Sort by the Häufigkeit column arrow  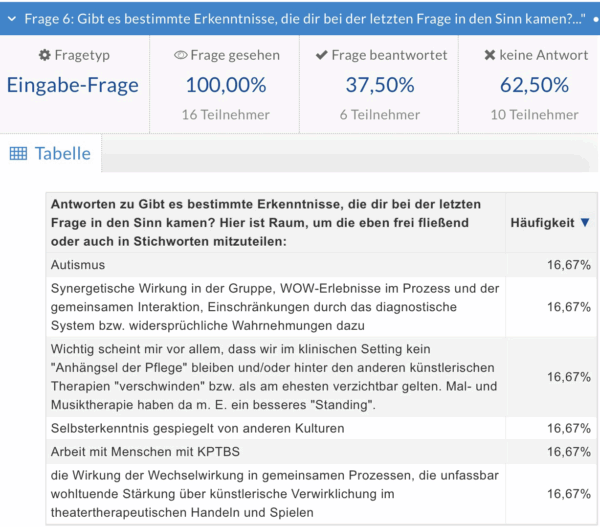(585, 223)
